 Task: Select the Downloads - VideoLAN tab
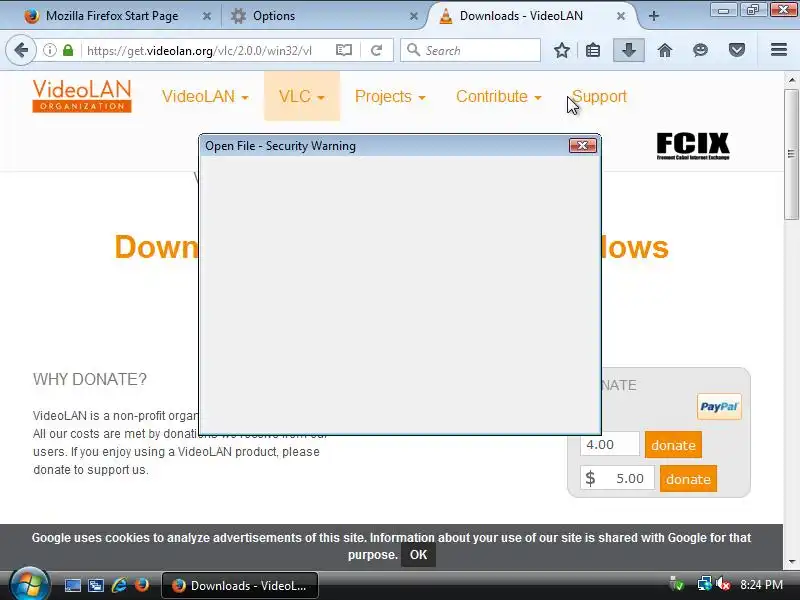click(531, 16)
